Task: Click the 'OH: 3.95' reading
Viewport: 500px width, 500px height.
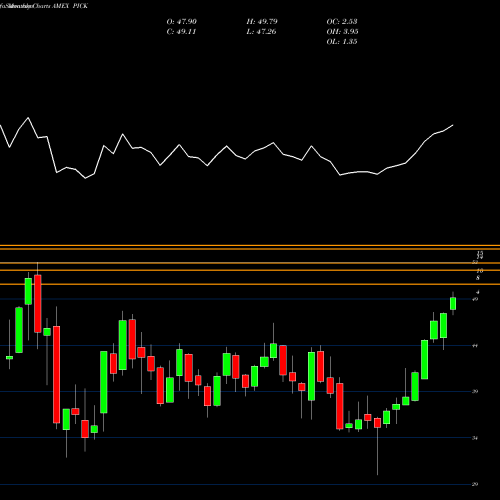Action: pos(342,32)
